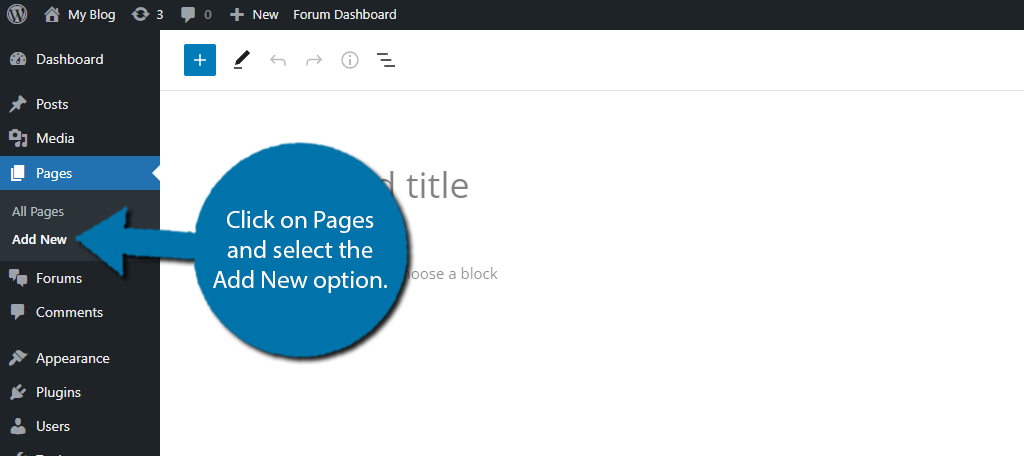Click the Plugins plug icon

[18, 393]
